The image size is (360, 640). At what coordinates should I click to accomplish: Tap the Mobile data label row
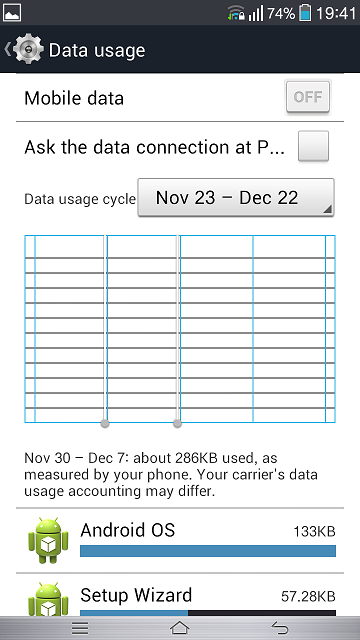pyautogui.click(x=180, y=98)
